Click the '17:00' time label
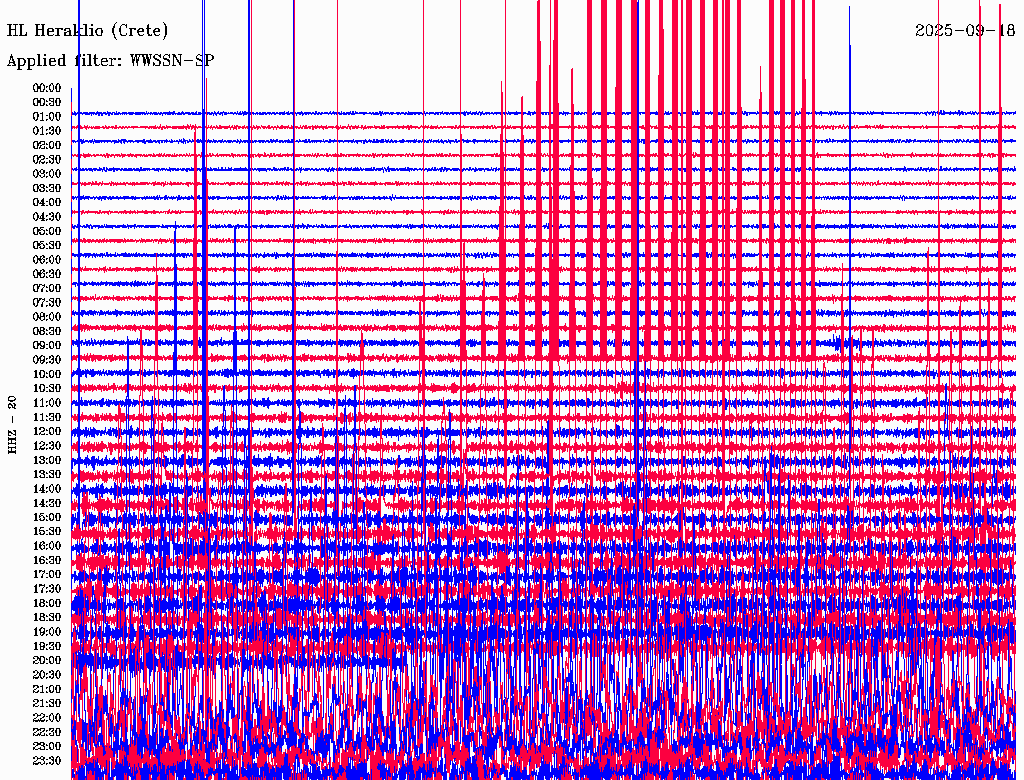This screenshot has height=780, width=1024. tap(47, 575)
